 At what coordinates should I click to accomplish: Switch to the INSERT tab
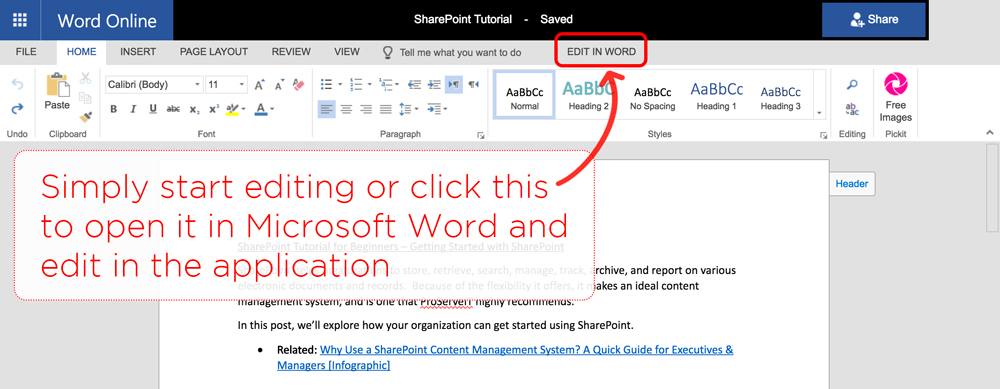(138, 52)
